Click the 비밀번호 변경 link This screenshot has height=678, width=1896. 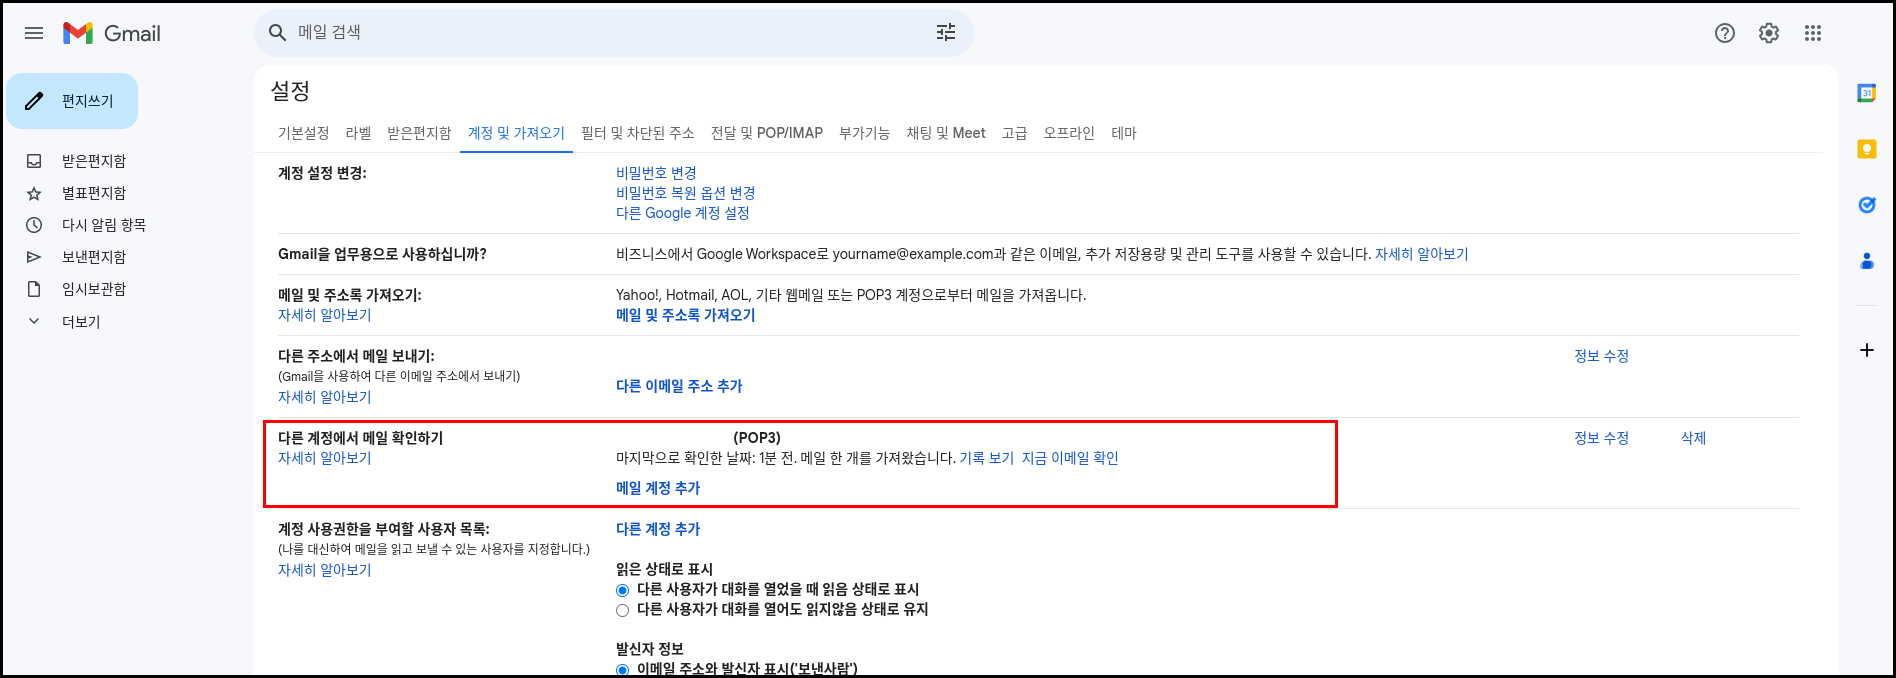pos(656,173)
